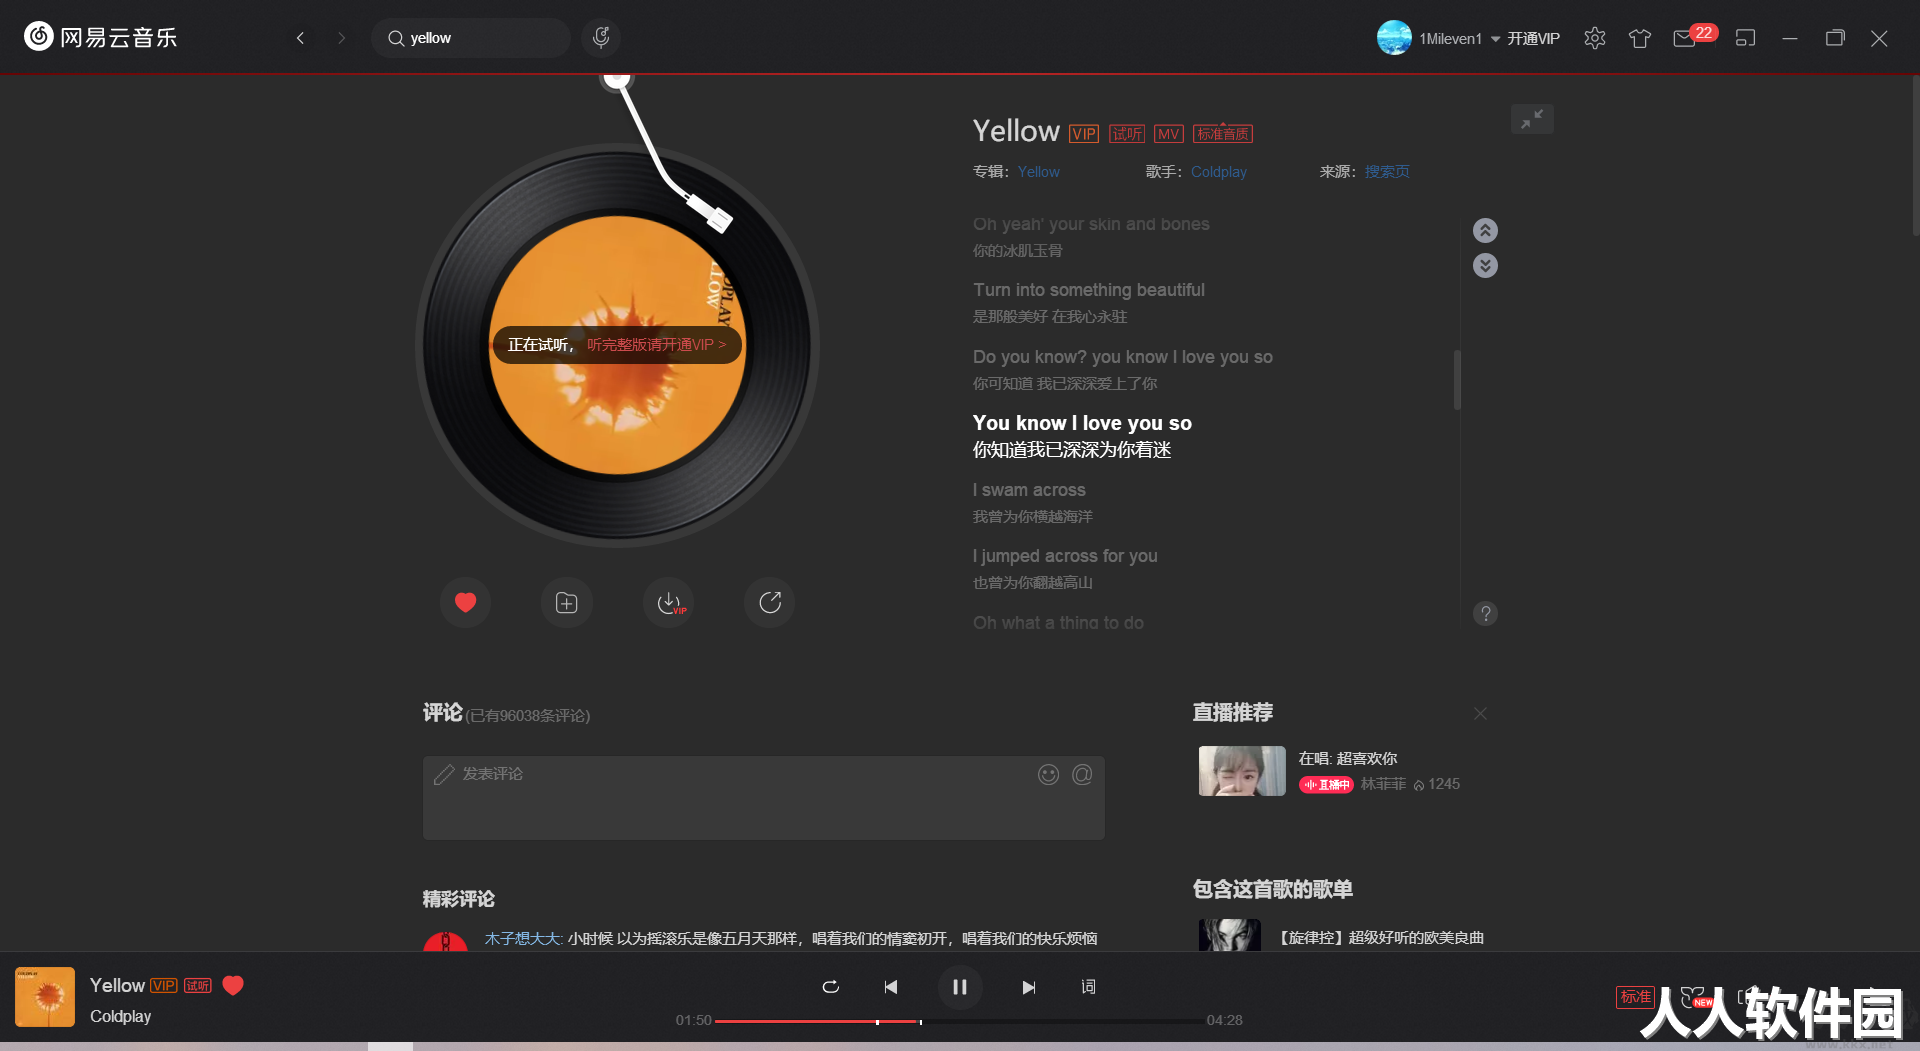Image resolution: width=1920 pixels, height=1051 pixels.
Task: Open the 1Mileven1 profile avatar
Action: point(1394,38)
